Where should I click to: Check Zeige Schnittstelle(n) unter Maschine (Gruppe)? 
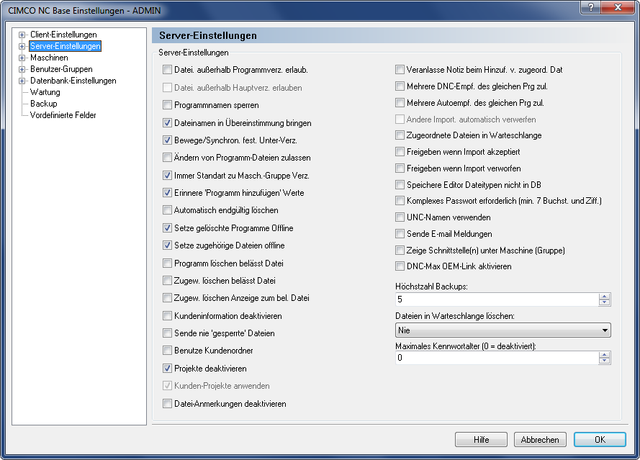coord(400,250)
